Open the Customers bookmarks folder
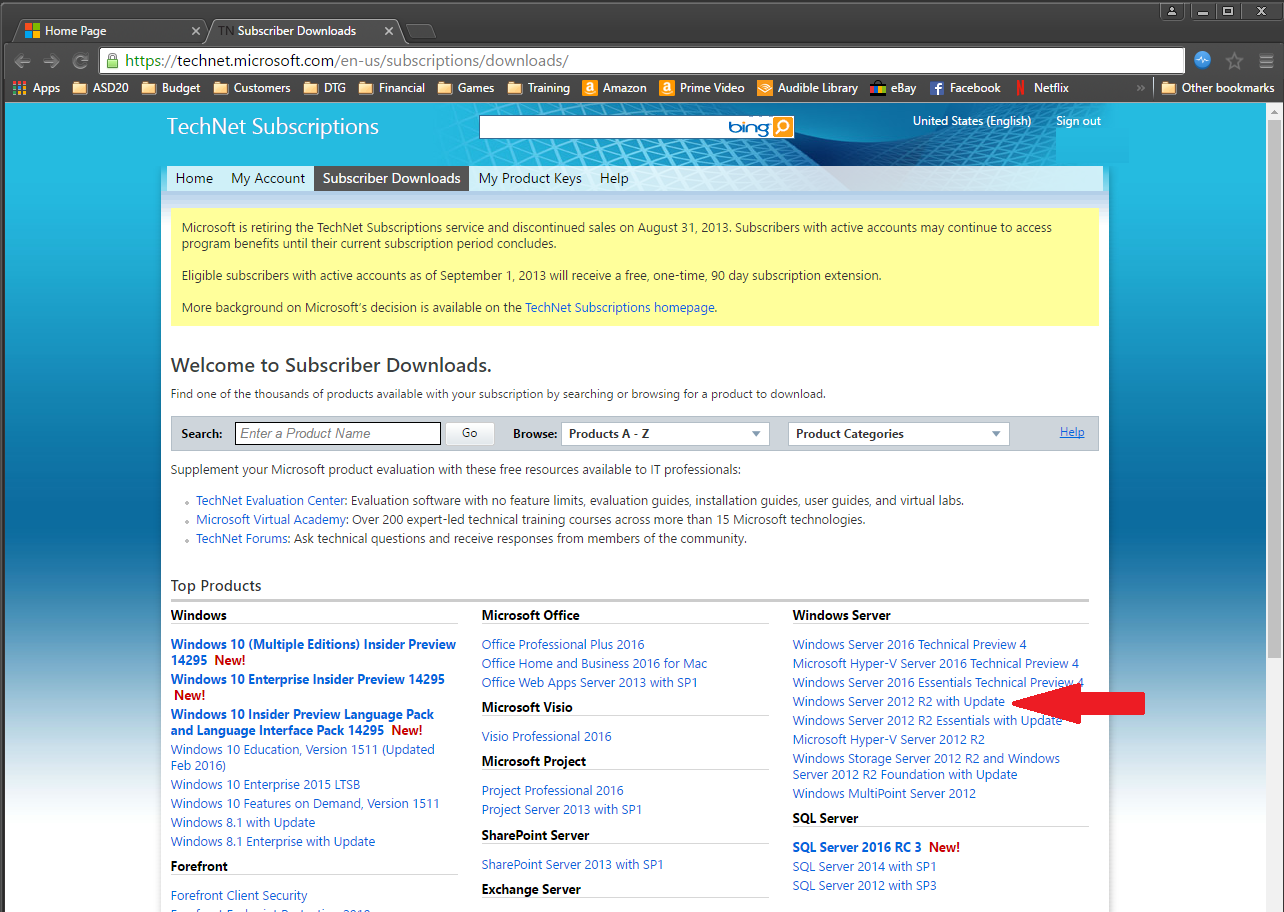1284x912 pixels. tap(252, 88)
